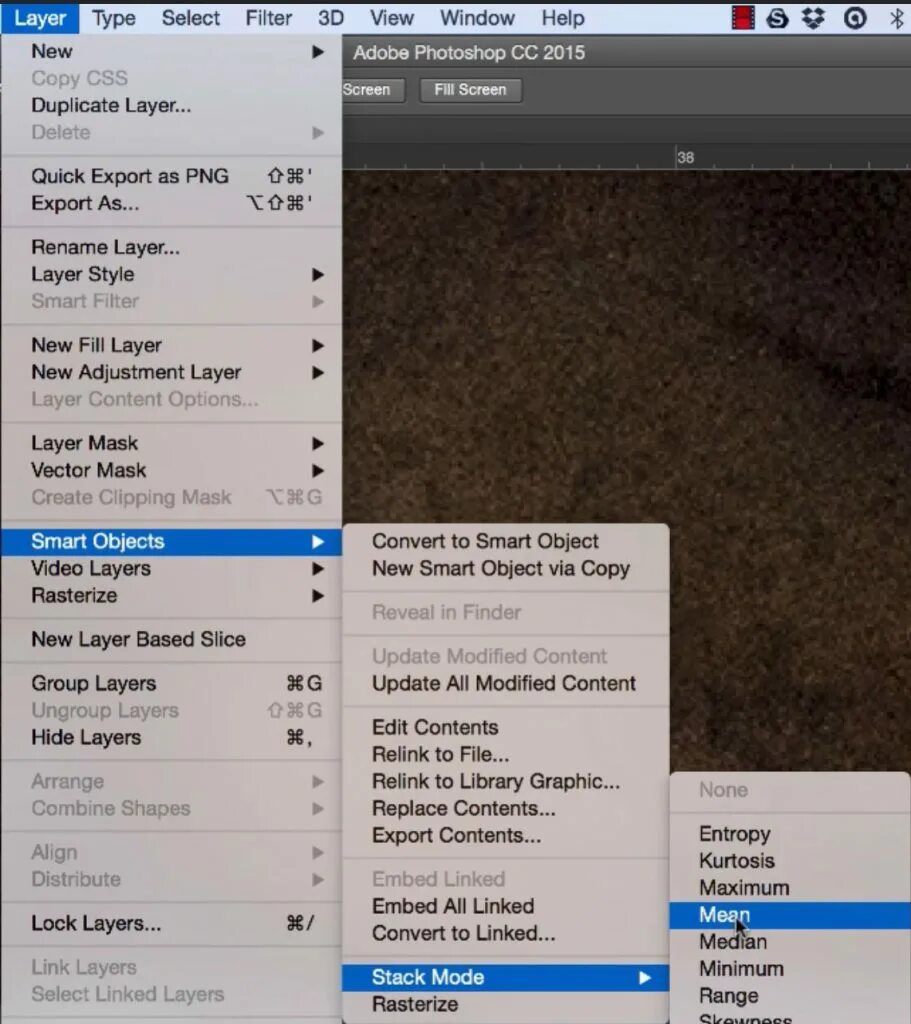Open the Type menu
Screen dimensions: 911x1024
point(114,18)
